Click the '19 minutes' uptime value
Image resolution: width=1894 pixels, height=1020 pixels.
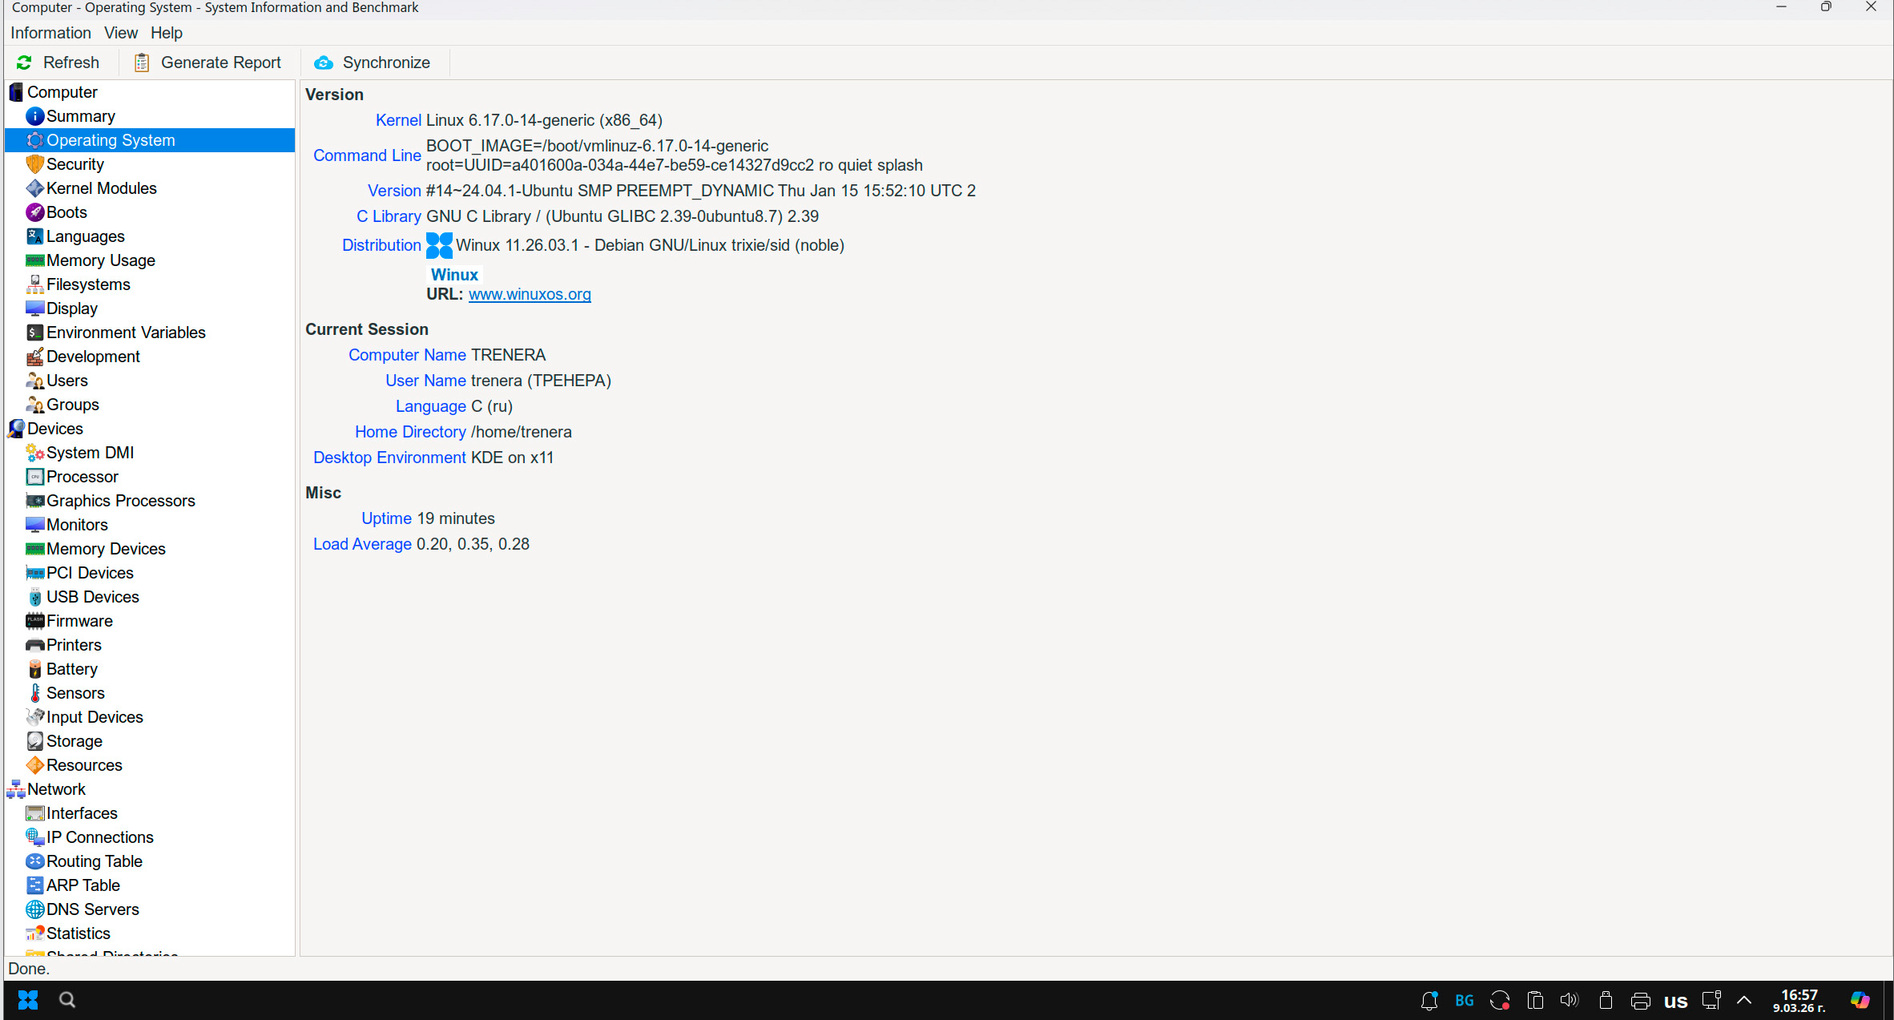tap(456, 518)
